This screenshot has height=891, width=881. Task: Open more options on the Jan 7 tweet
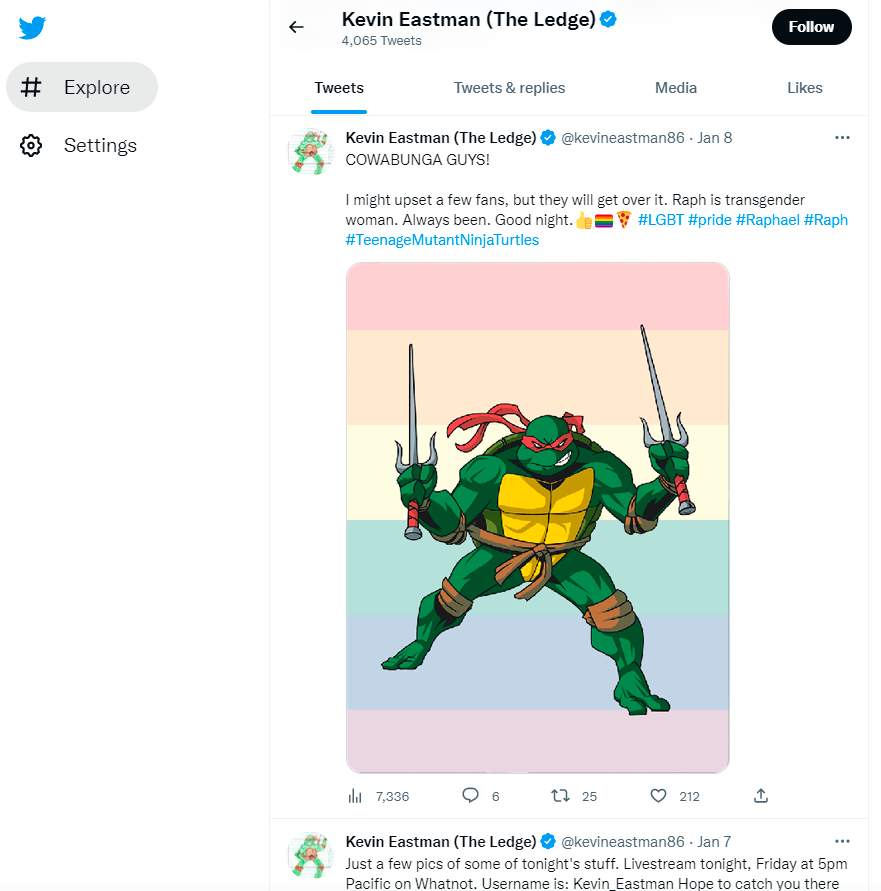(842, 841)
